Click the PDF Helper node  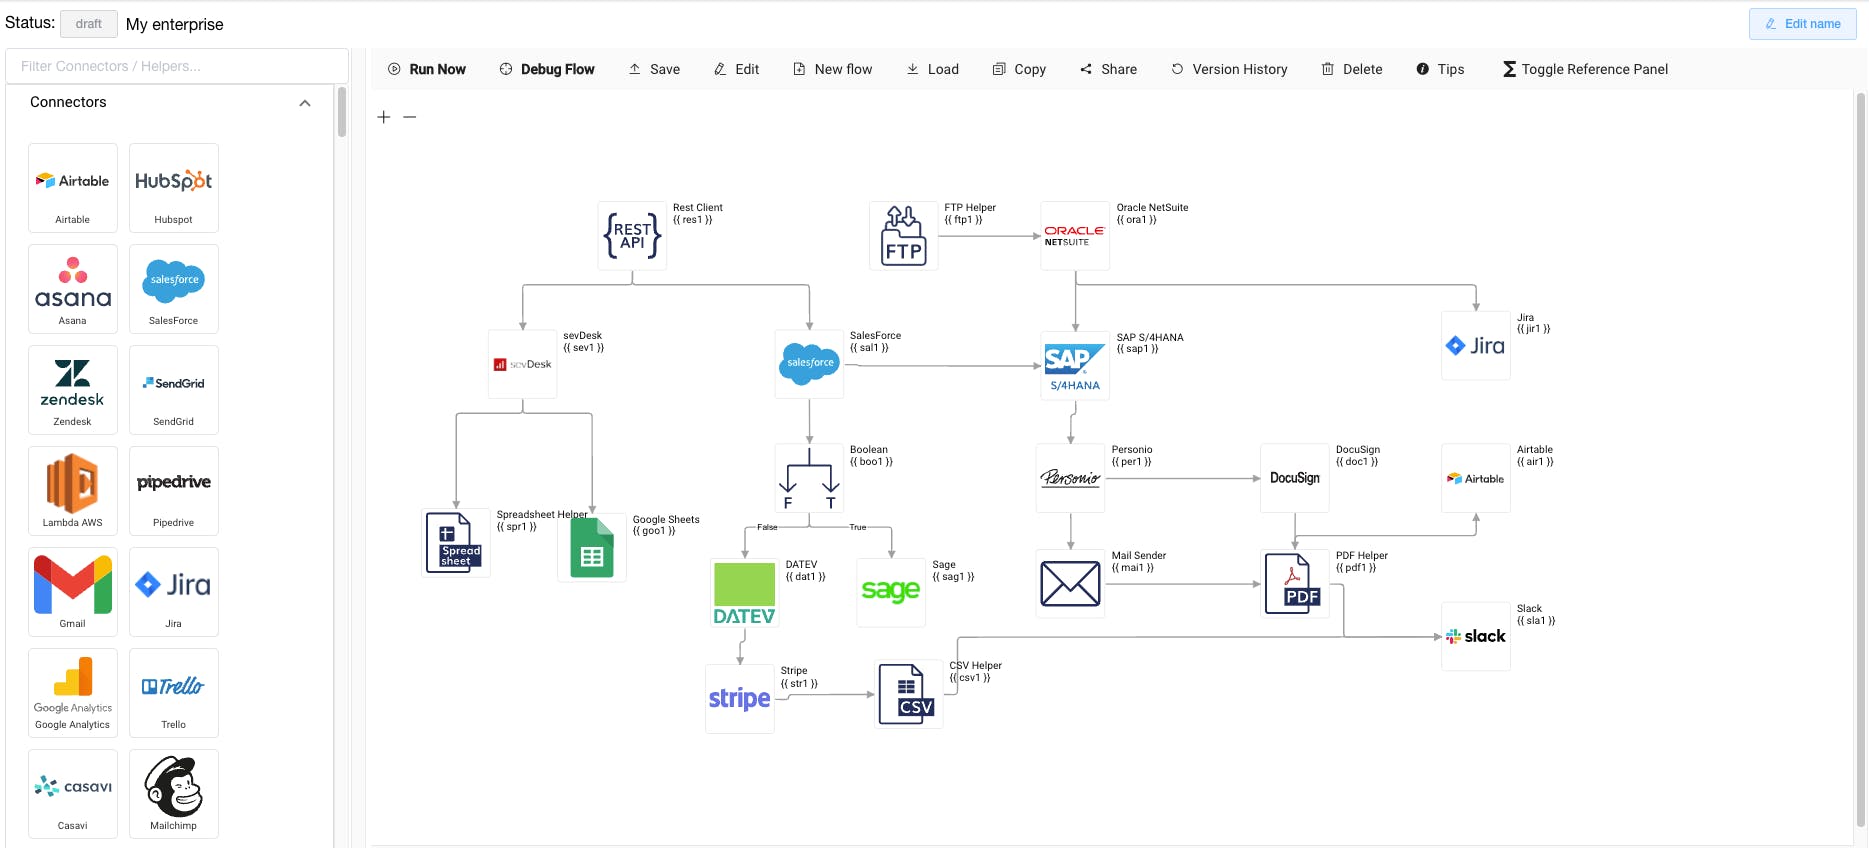tap(1295, 584)
